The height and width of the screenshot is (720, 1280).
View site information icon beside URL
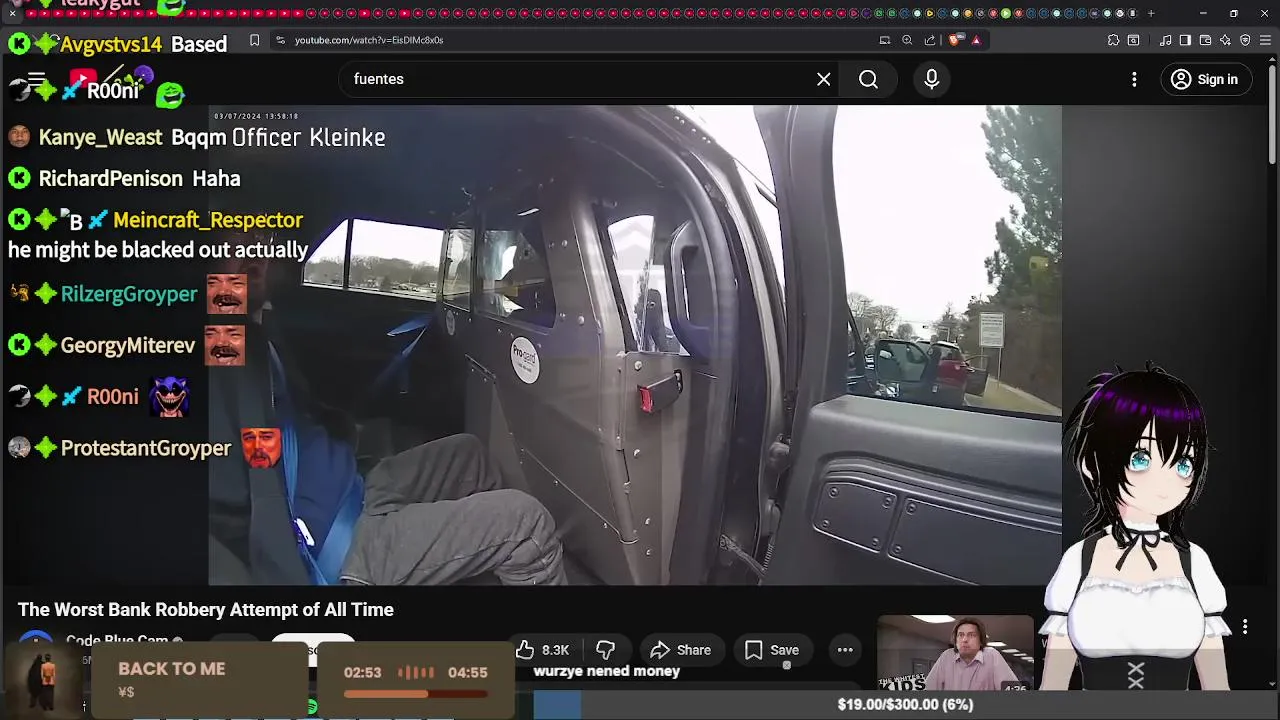point(280,40)
